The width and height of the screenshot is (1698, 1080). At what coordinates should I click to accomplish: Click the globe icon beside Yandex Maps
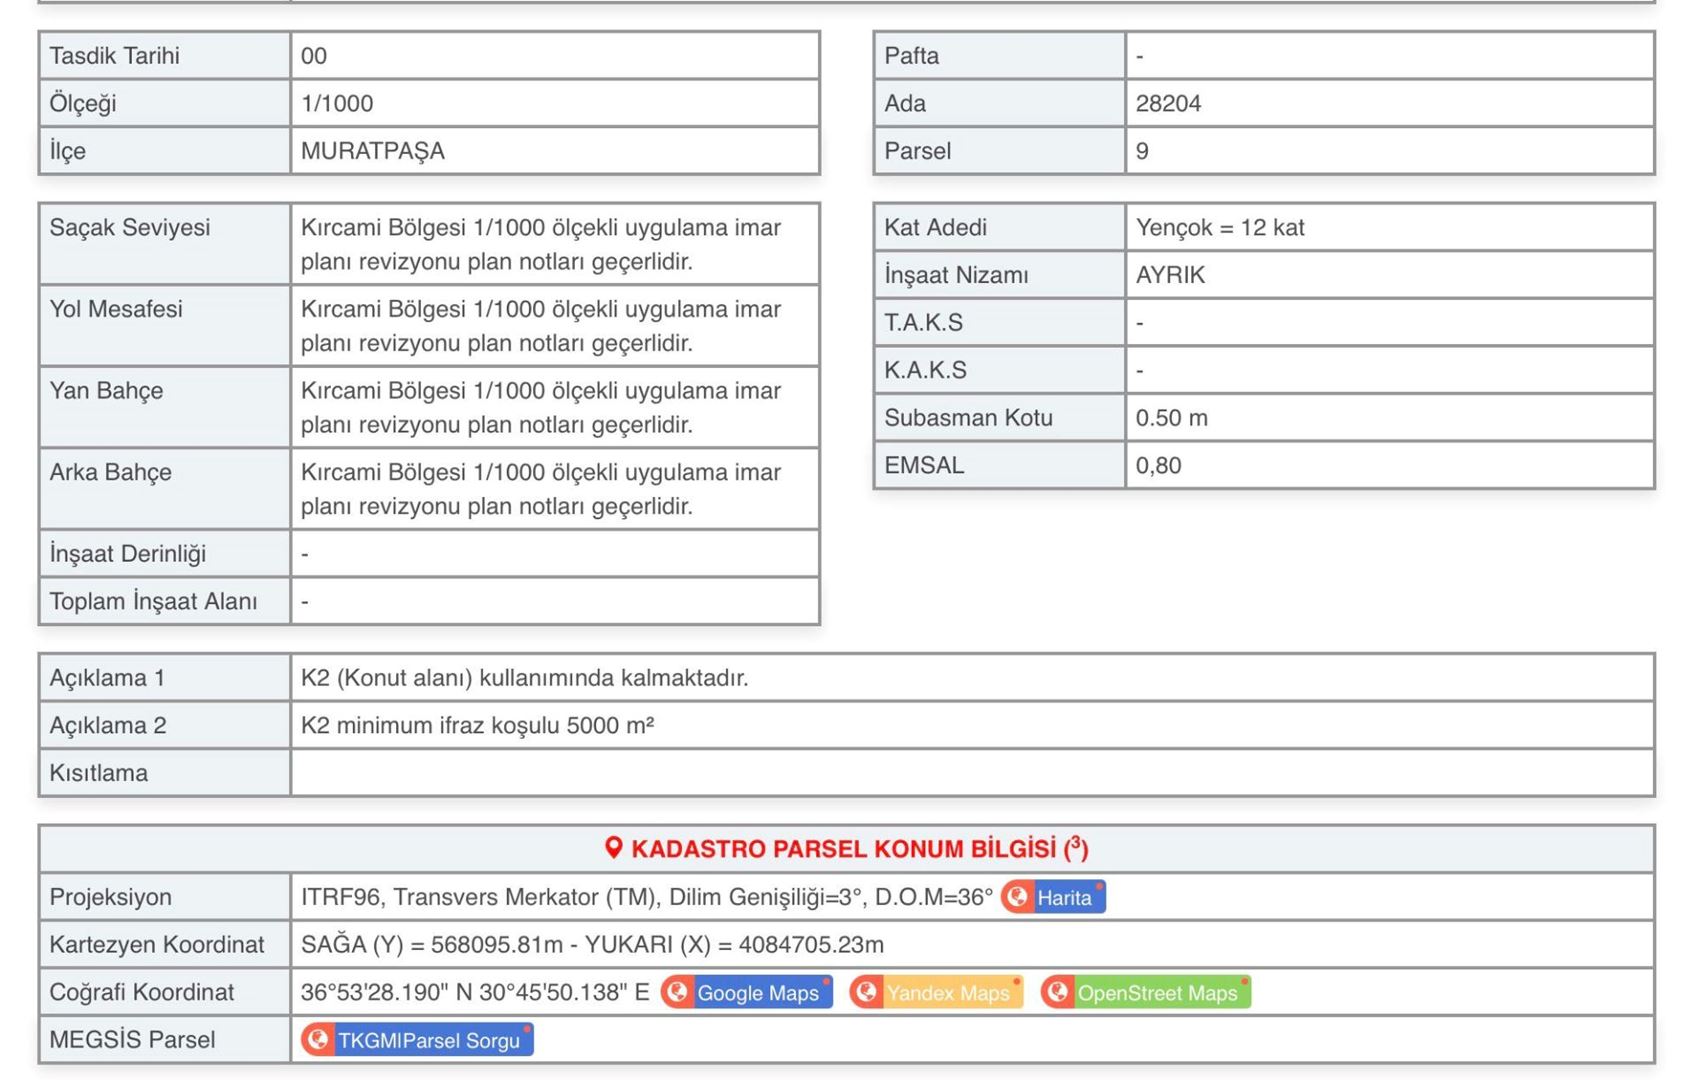(866, 992)
